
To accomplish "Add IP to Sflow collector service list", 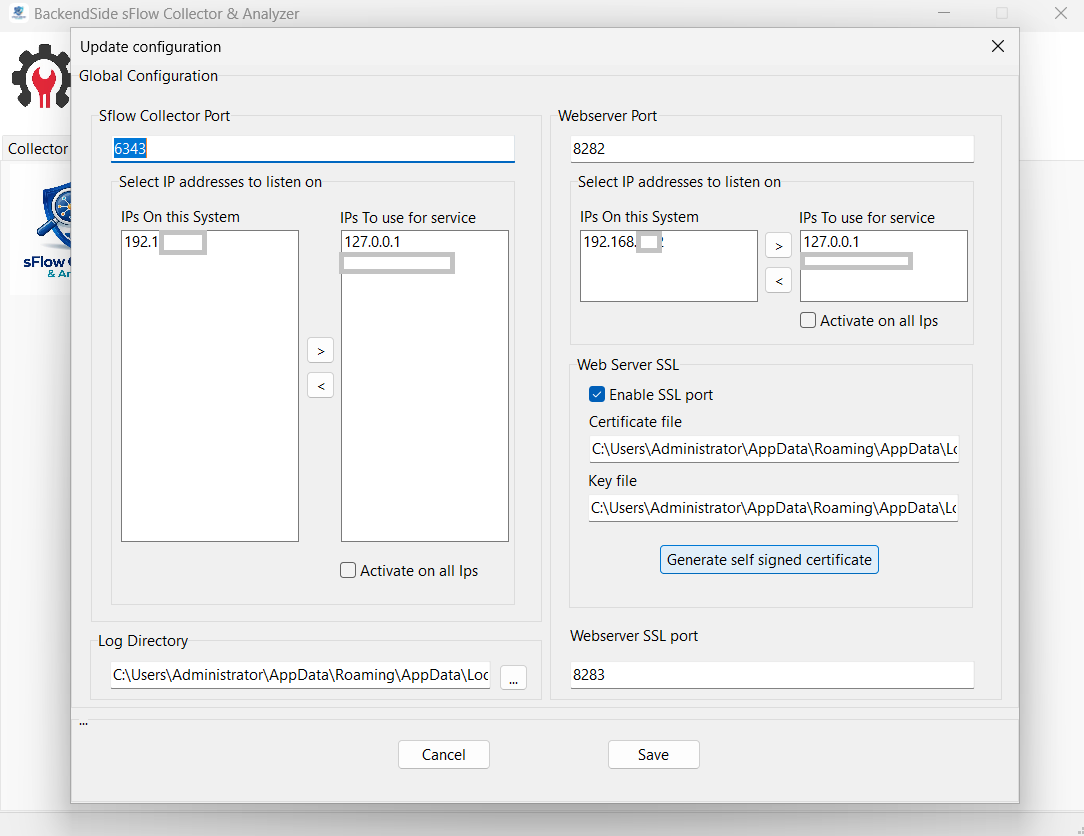I will pyautogui.click(x=320, y=351).
